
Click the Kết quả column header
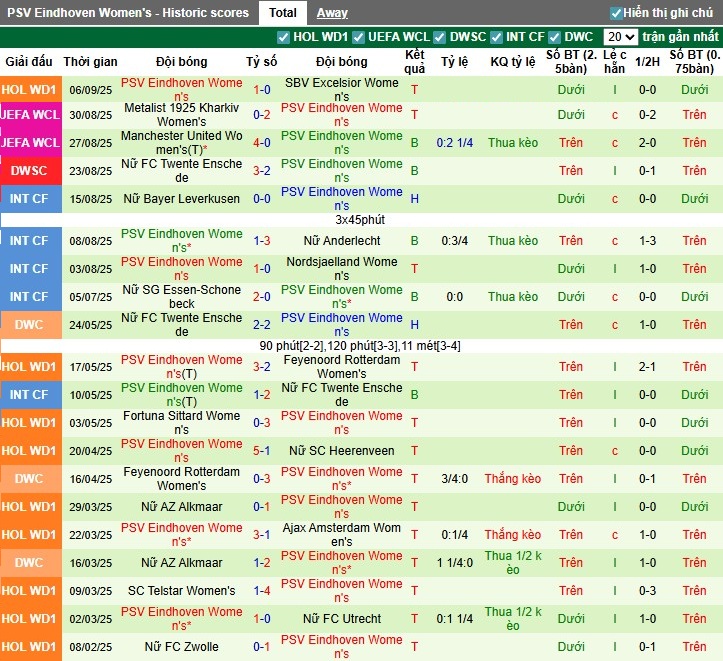[415, 62]
